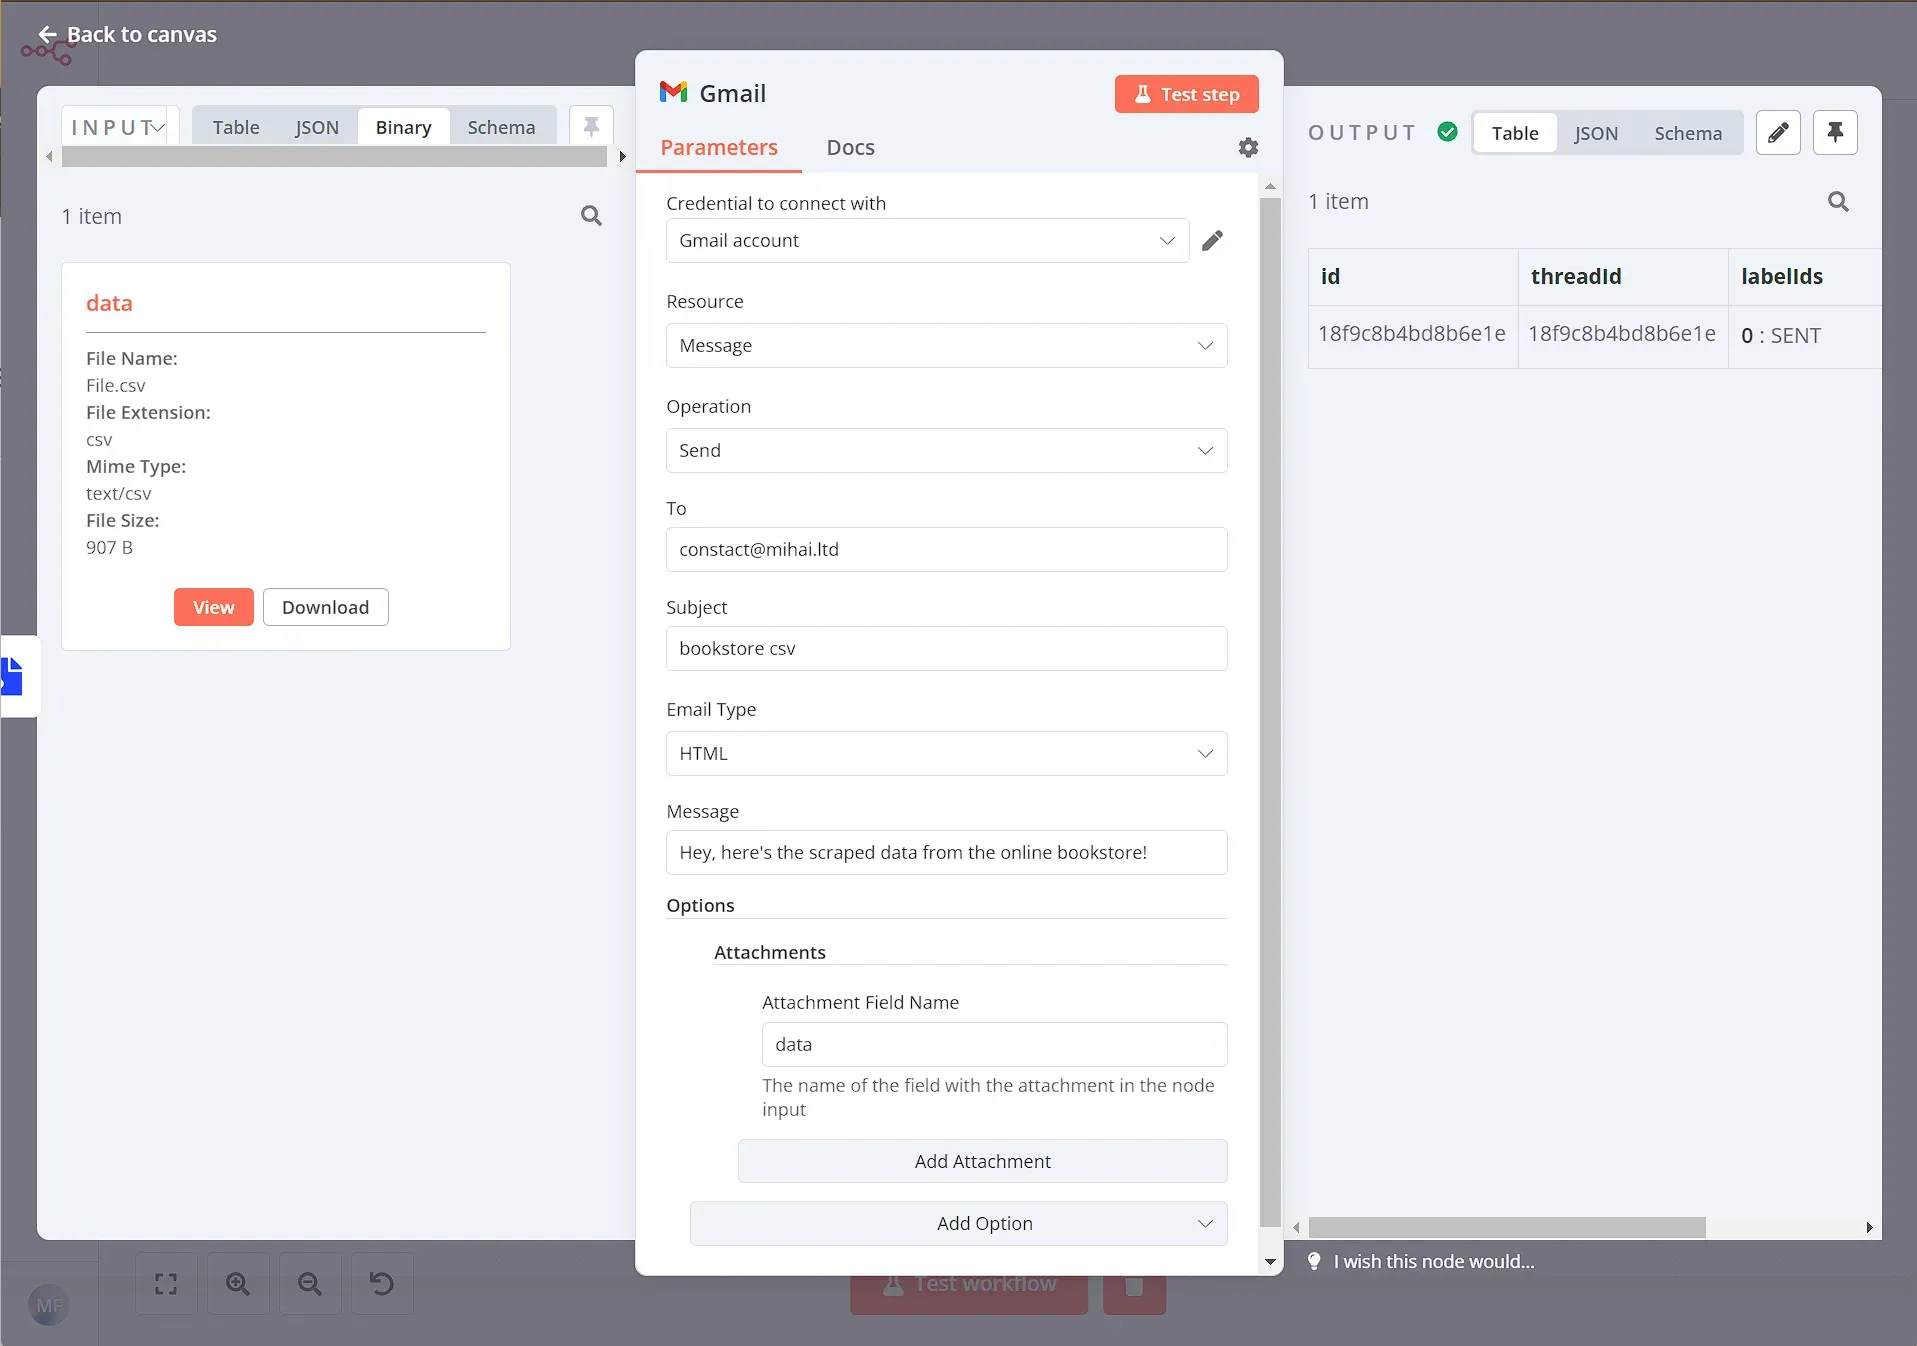Click the To email address field
Screen dimensions: 1917x1346
(x=946, y=549)
